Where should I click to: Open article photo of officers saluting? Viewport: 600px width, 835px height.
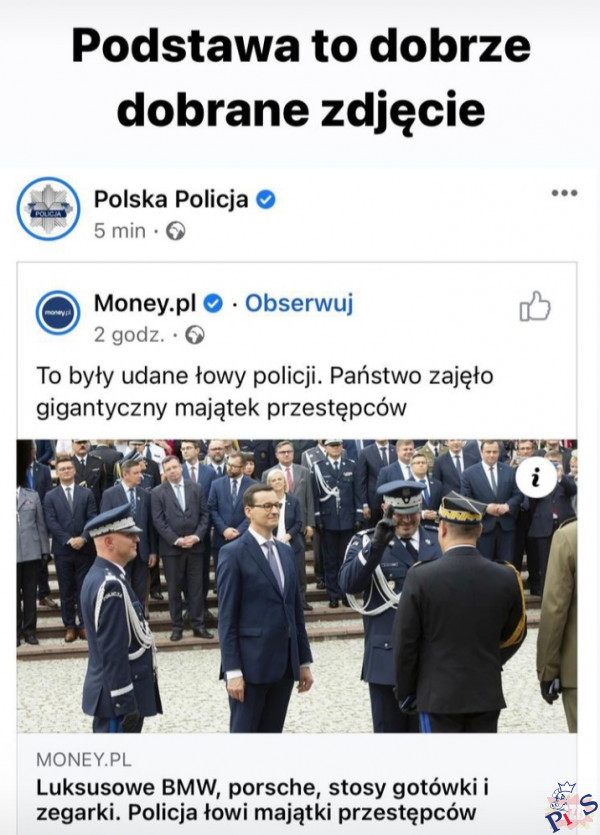(297, 586)
